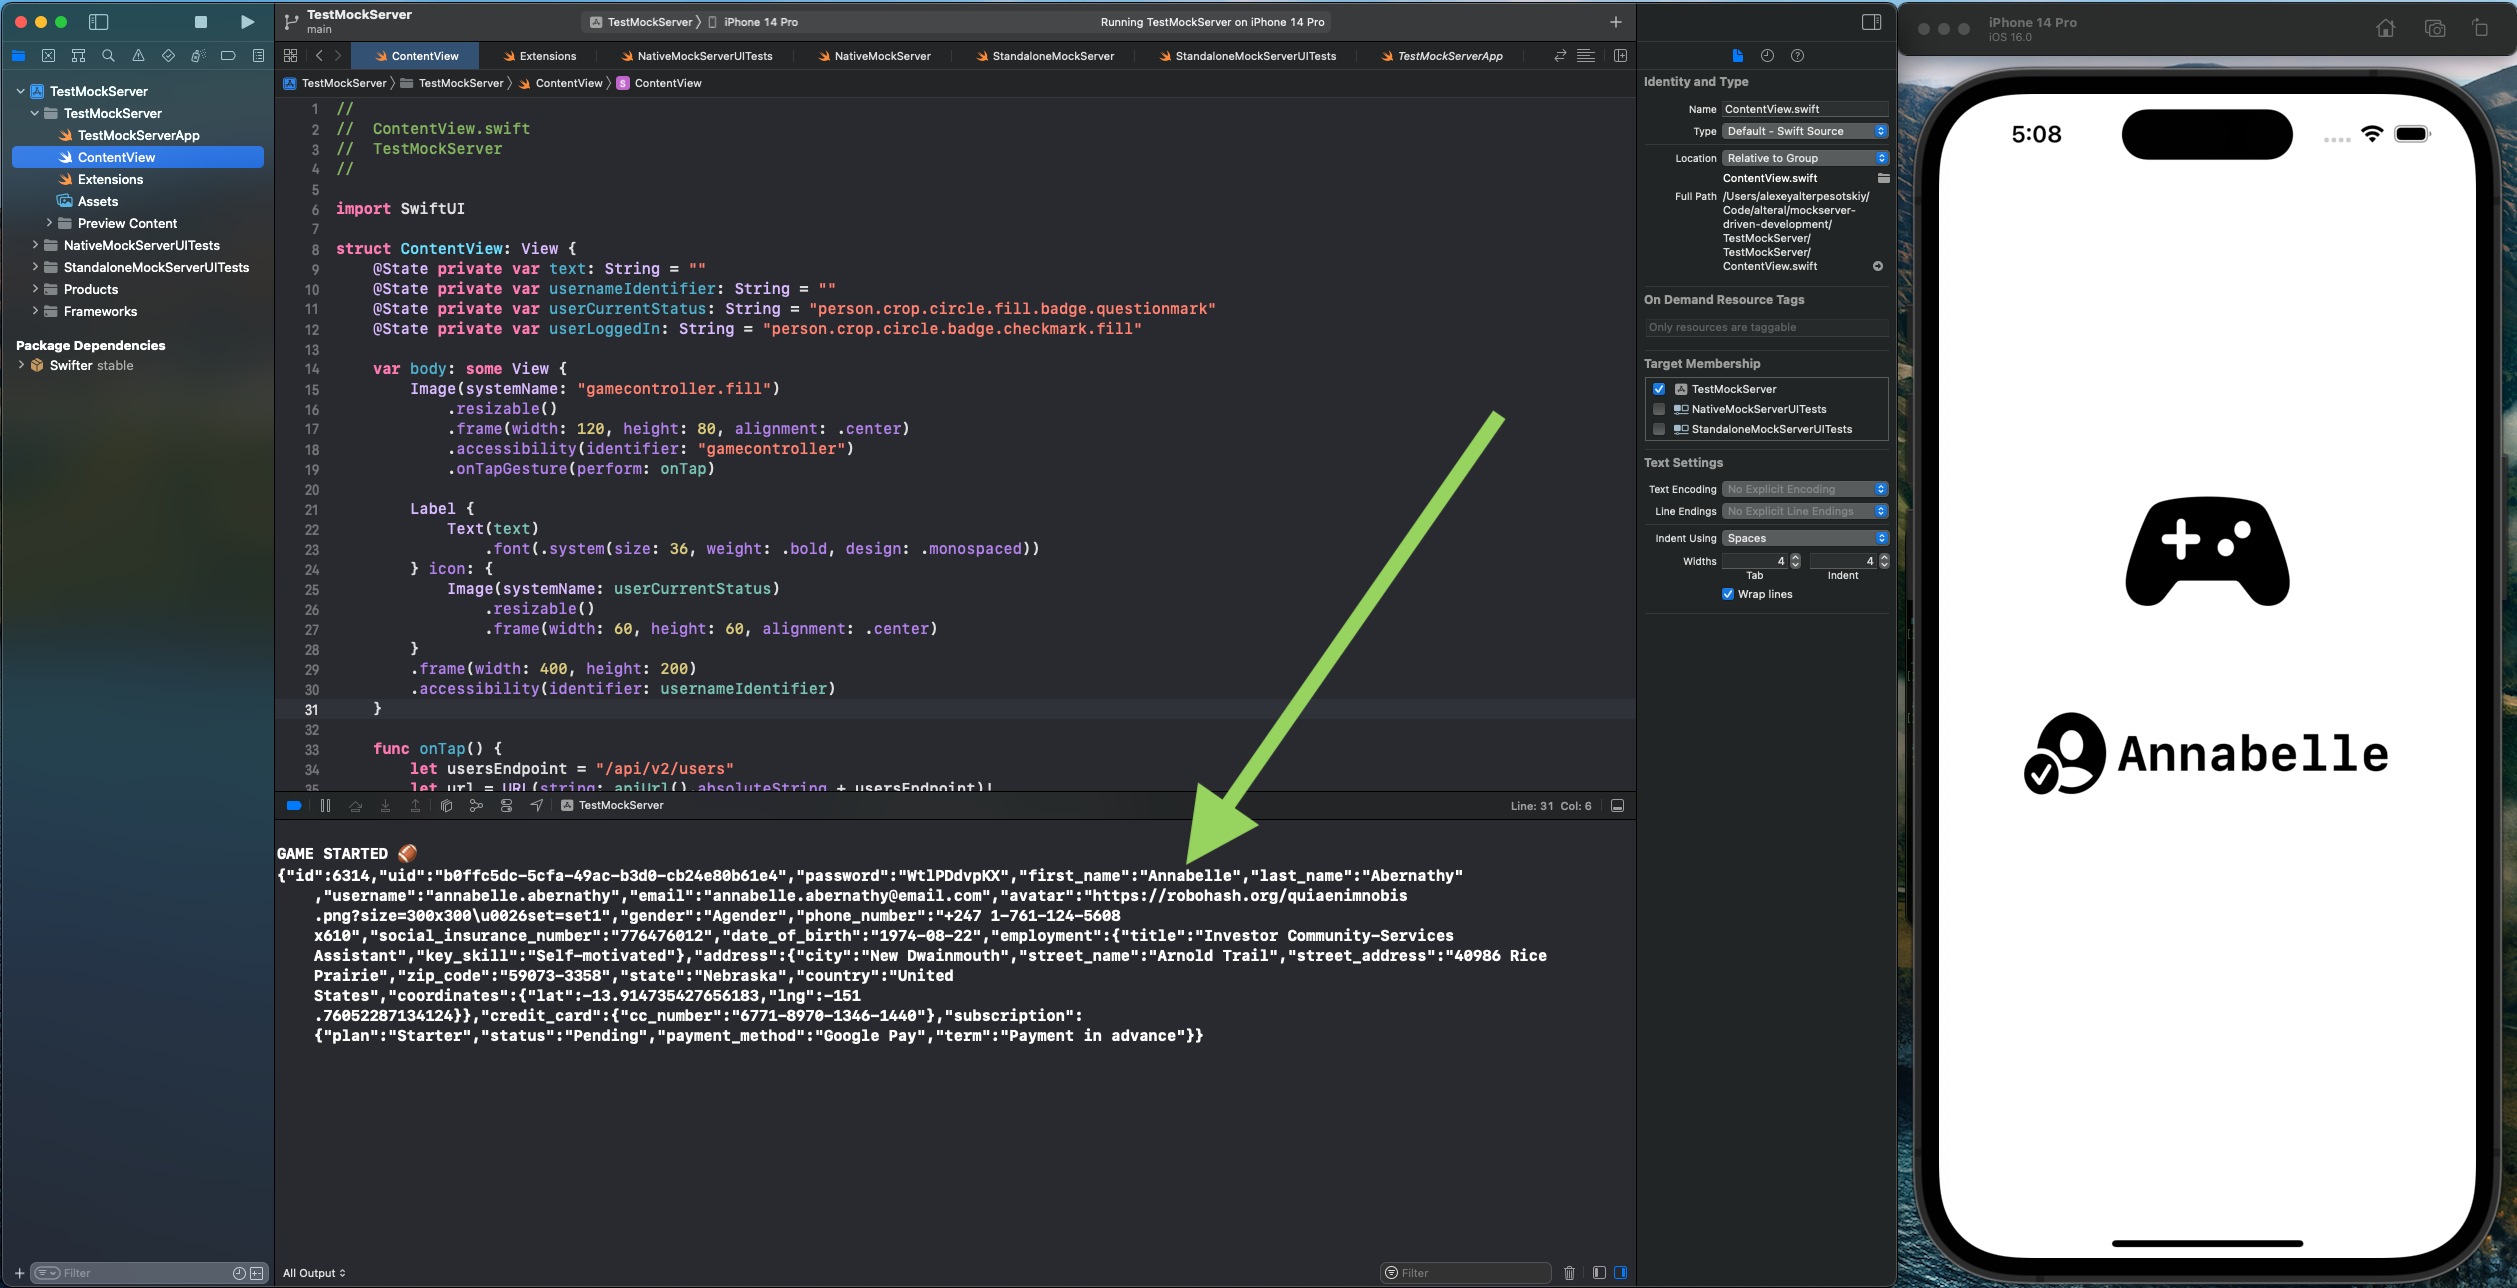Expand the Products folder in navigator
The image size is (2517, 1288).
pos(35,289)
